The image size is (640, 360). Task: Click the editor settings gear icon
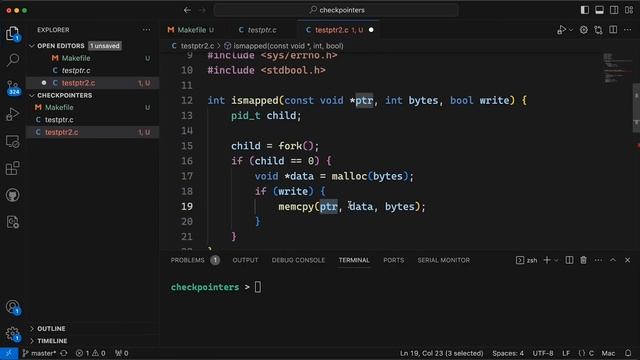584,30
